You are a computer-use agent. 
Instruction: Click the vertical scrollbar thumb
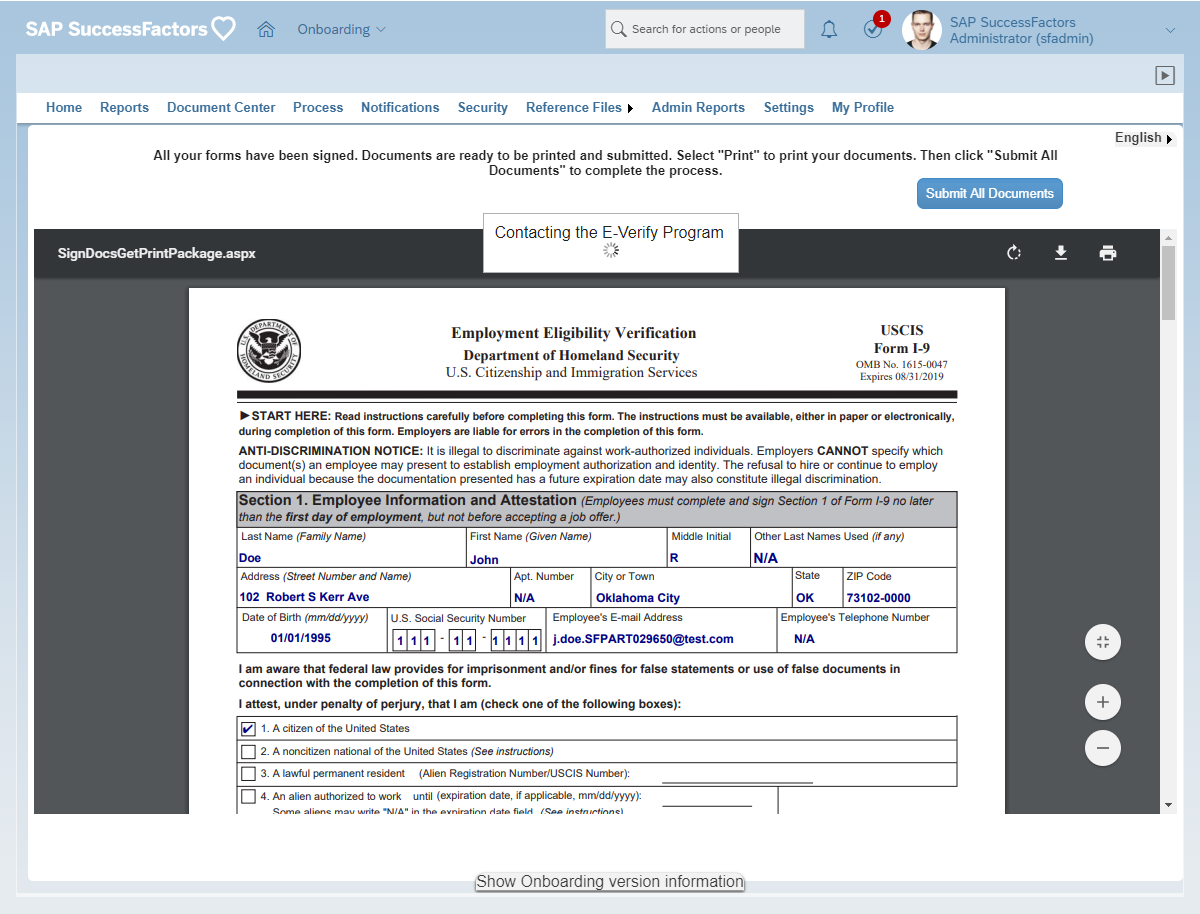pyautogui.click(x=1168, y=283)
